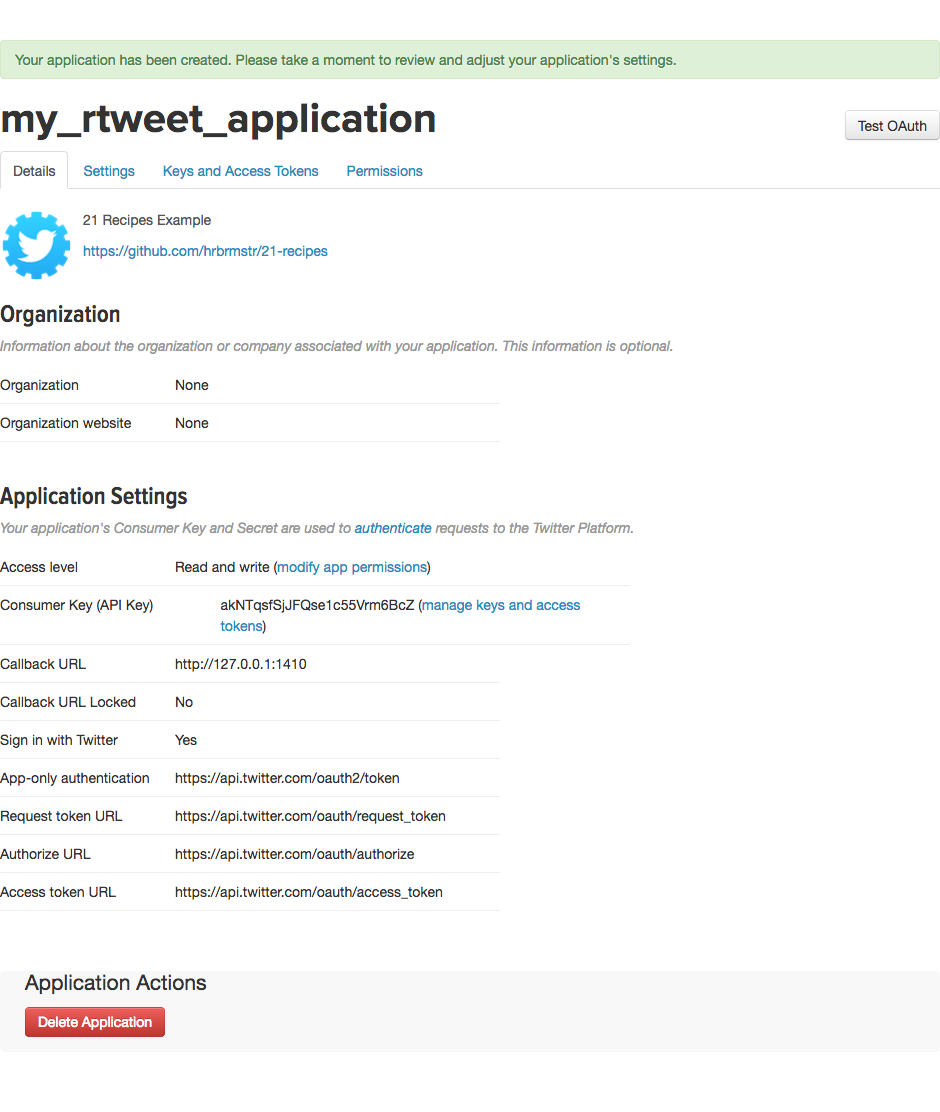Go to the Permissions tab
Image resolution: width=940 pixels, height=1112 pixels.
pos(385,171)
